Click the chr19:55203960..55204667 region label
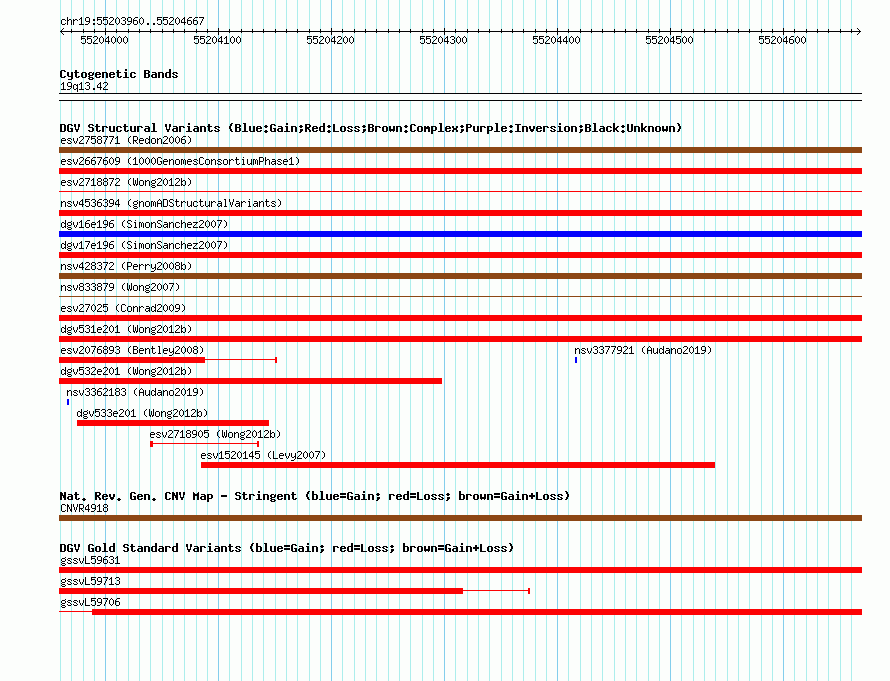 [x=132, y=21]
